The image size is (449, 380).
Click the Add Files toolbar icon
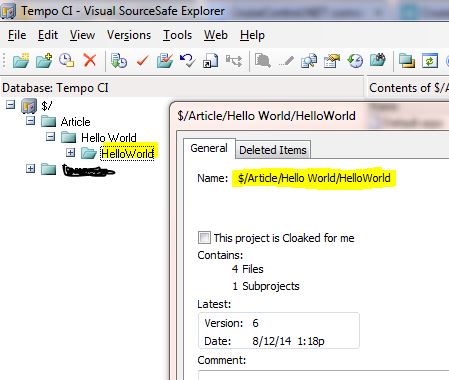point(44,61)
